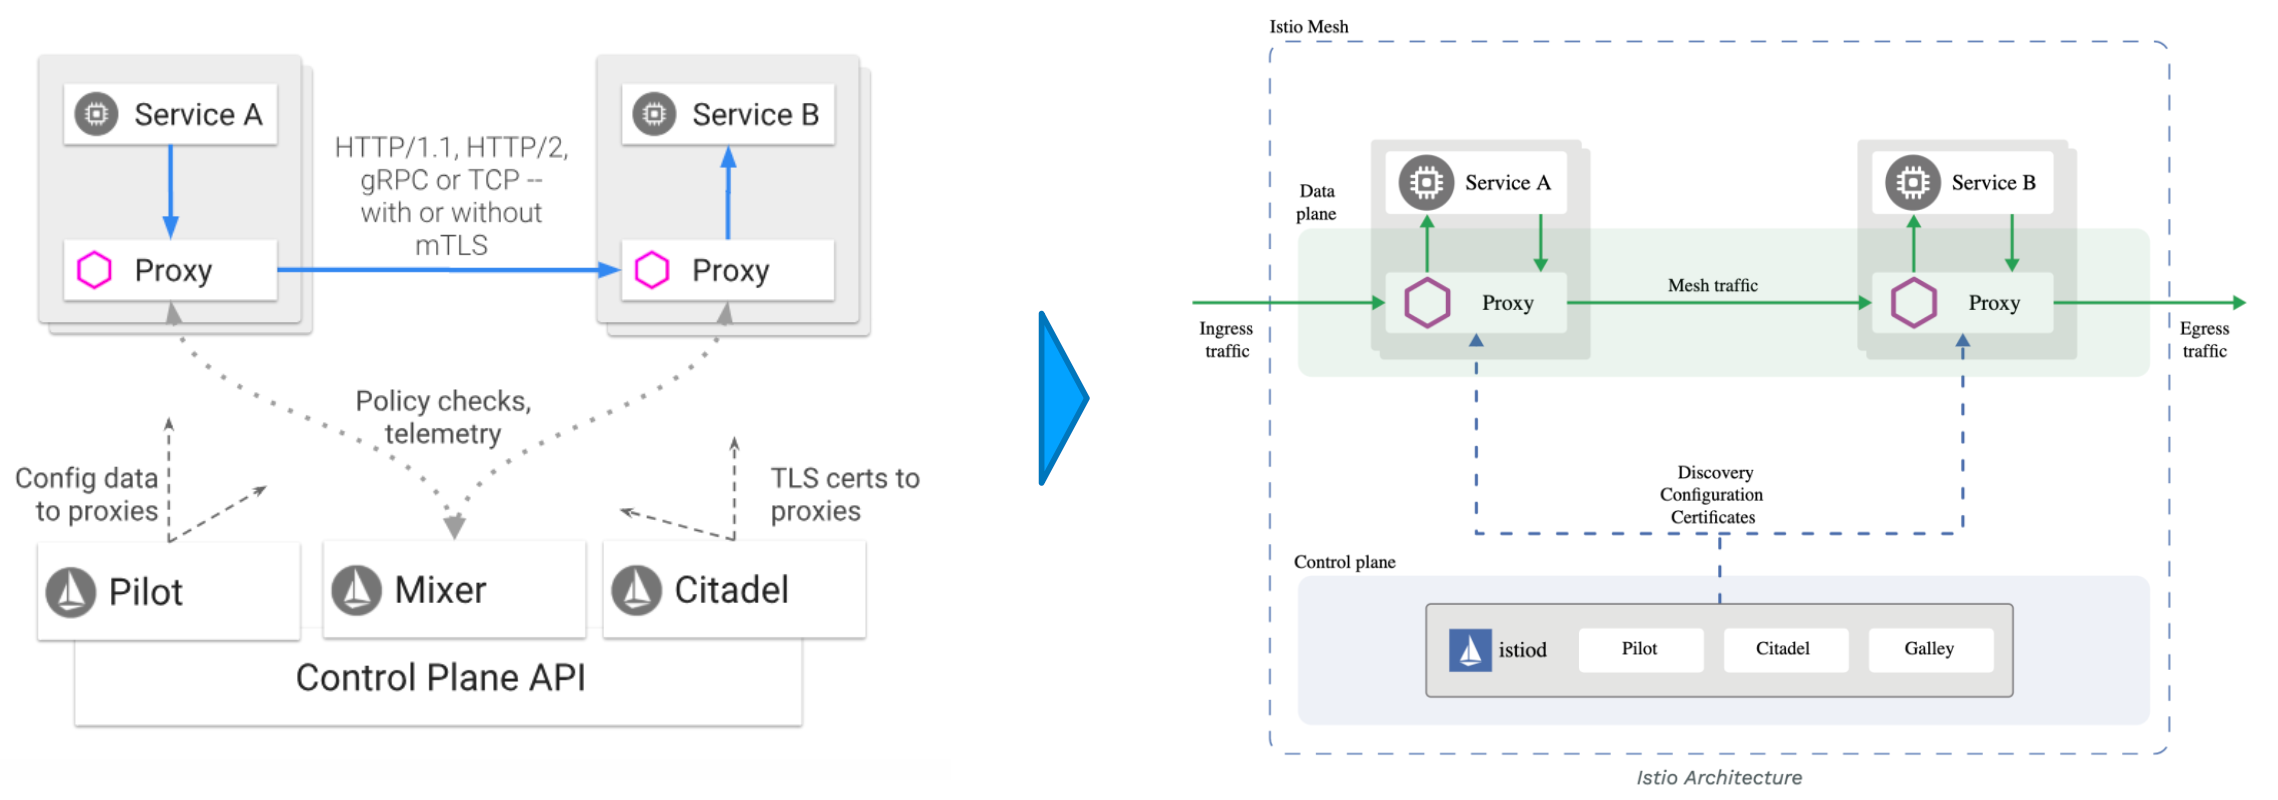Click the small Citadel box inside istiod

1783,649
